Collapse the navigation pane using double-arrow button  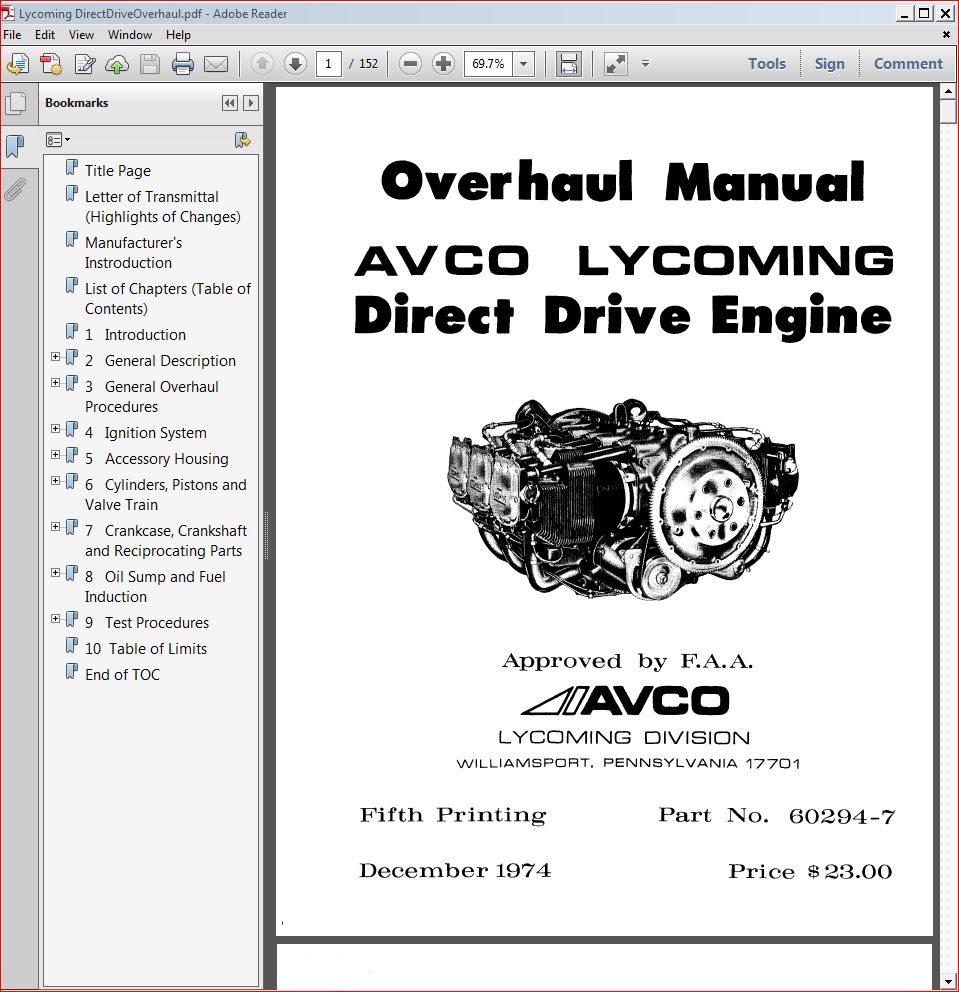pyautogui.click(x=230, y=103)
